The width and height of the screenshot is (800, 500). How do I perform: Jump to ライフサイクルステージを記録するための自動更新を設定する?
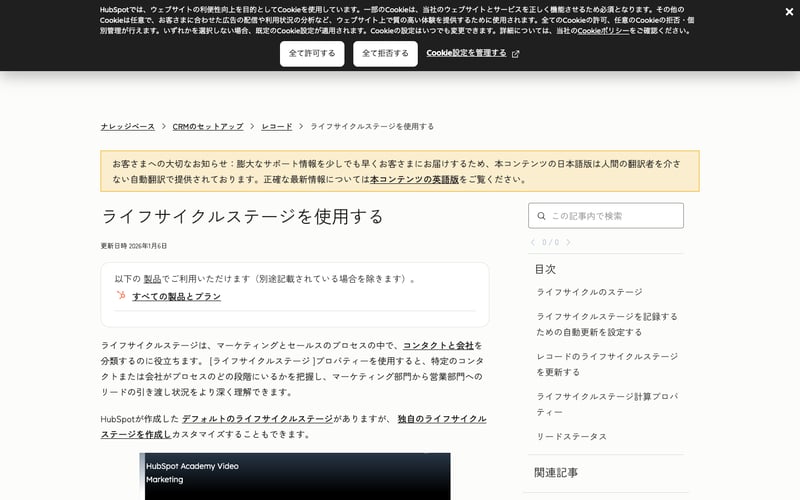coord(607,324)
